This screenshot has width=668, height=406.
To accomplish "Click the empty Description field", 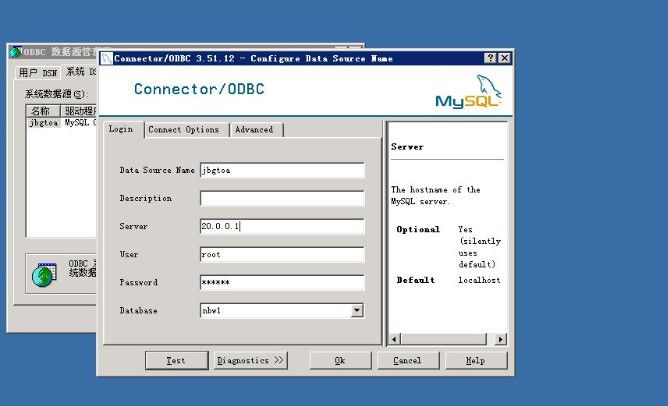I will pos(282,199).
